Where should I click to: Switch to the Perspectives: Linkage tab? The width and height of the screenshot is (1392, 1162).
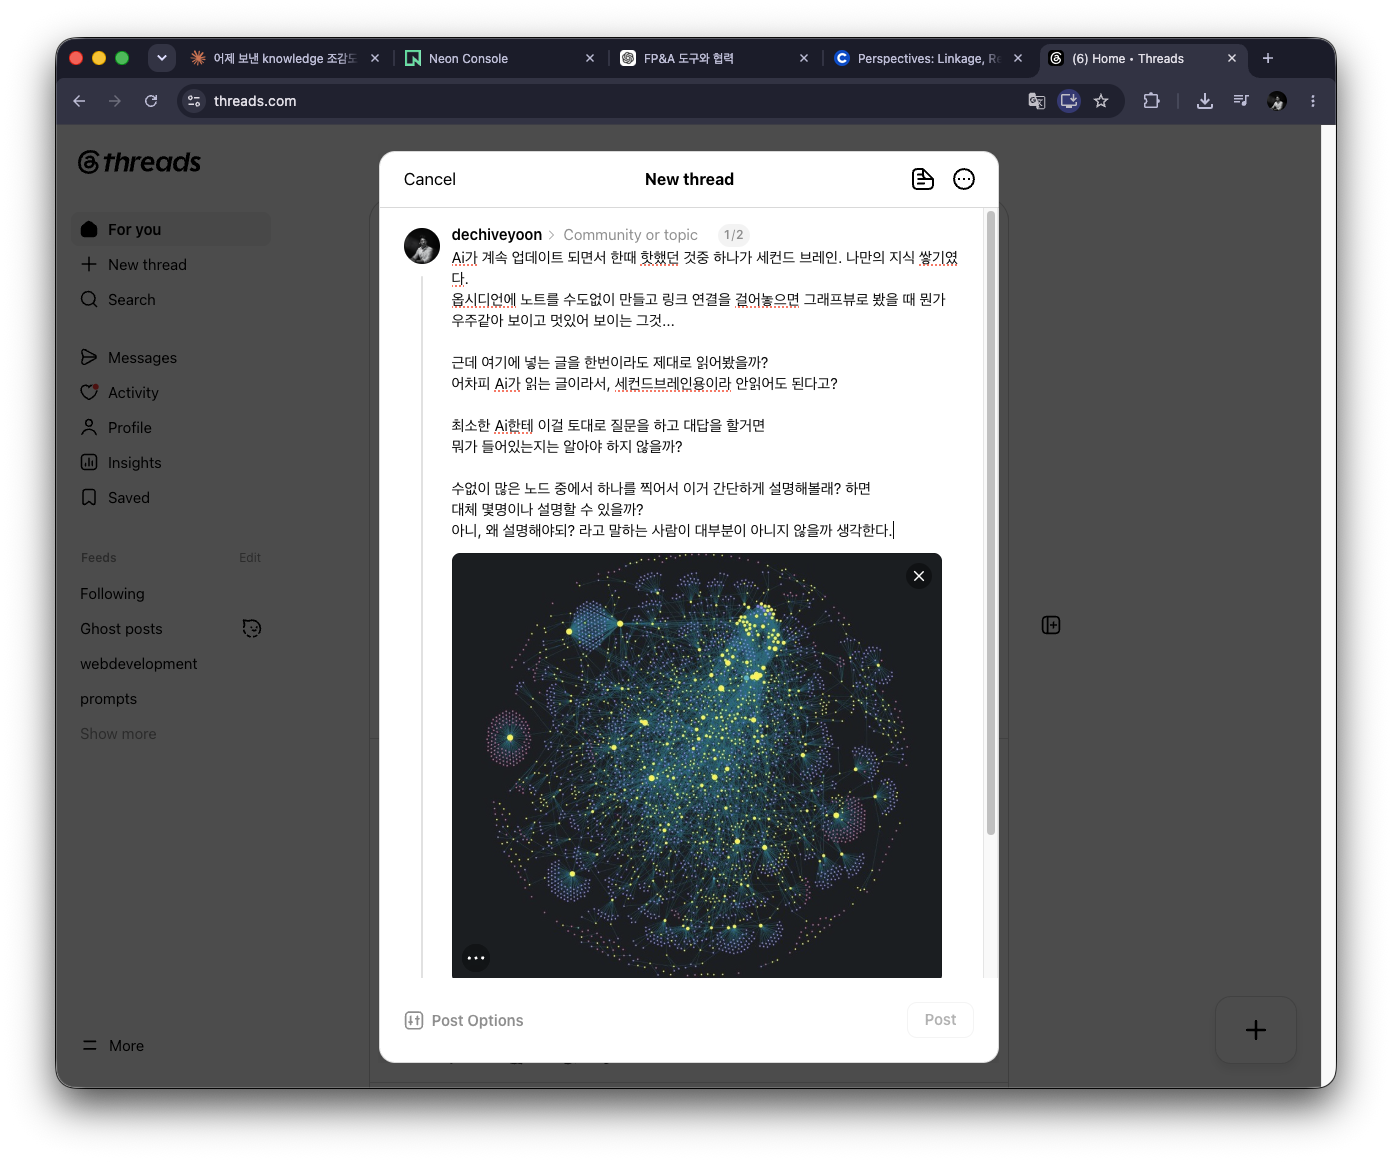(928, 58)
